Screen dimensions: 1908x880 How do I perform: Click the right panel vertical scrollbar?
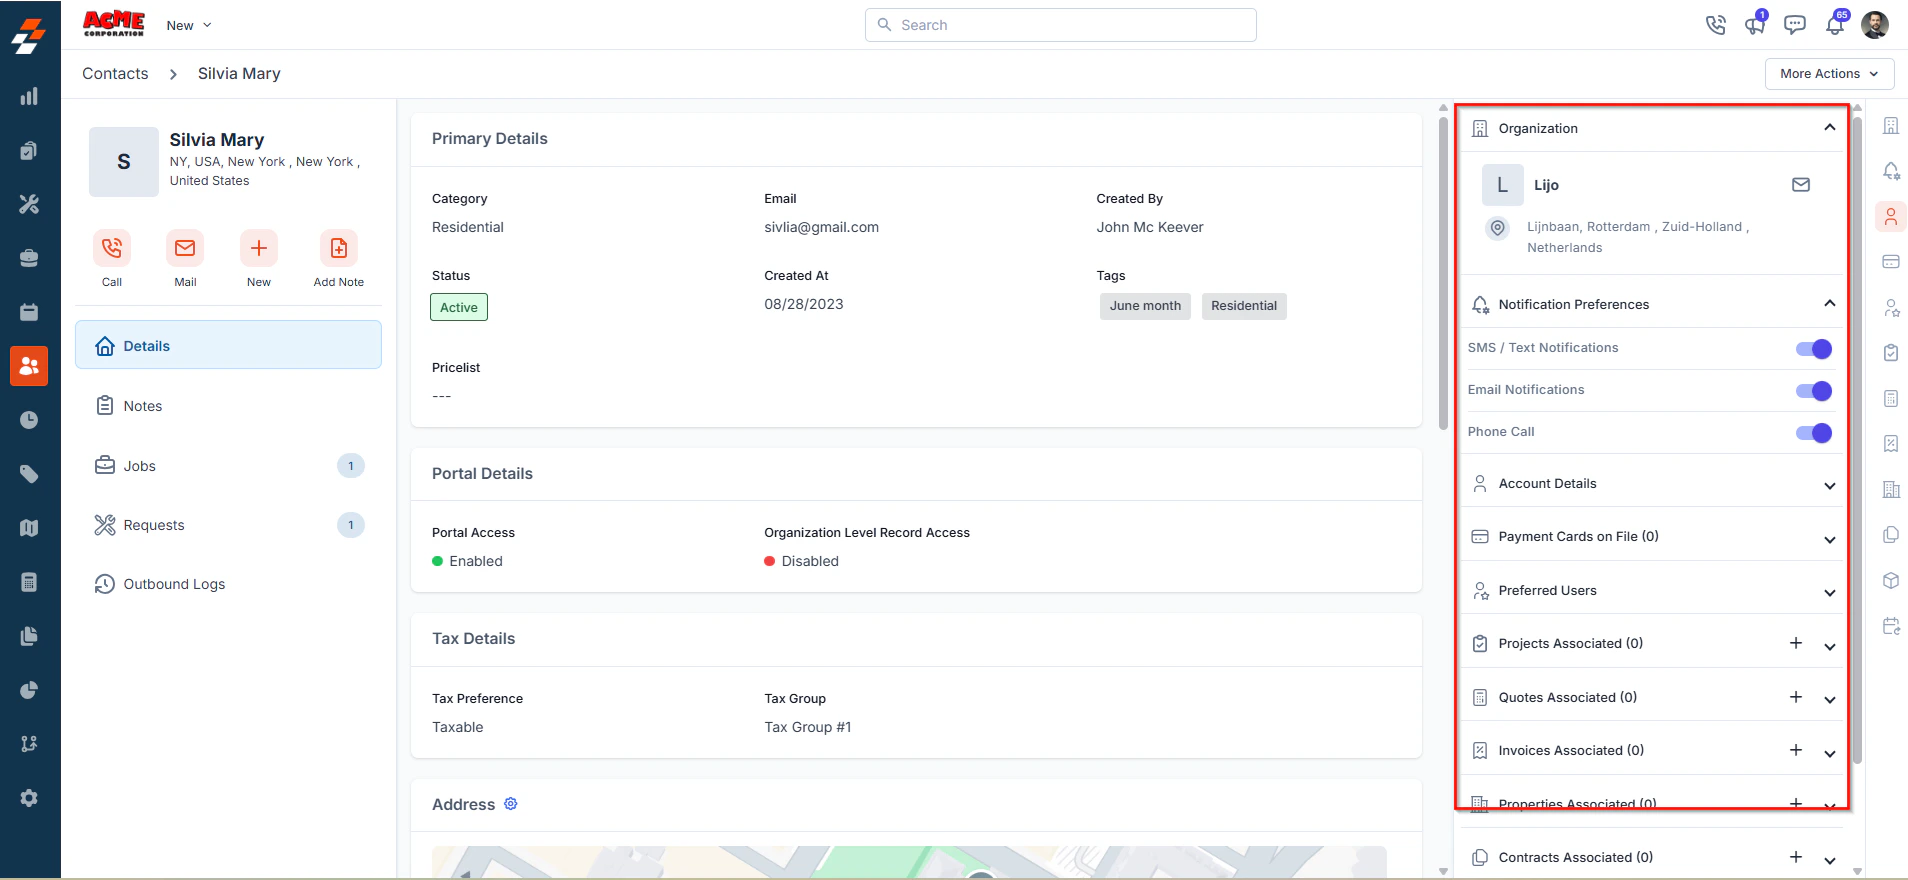coord(1857,440)
